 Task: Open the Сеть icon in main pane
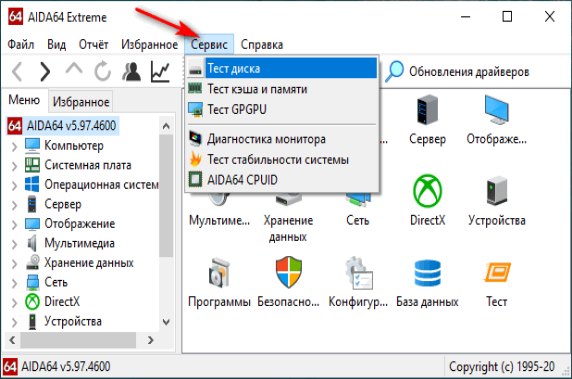click(x=358, y=199)
